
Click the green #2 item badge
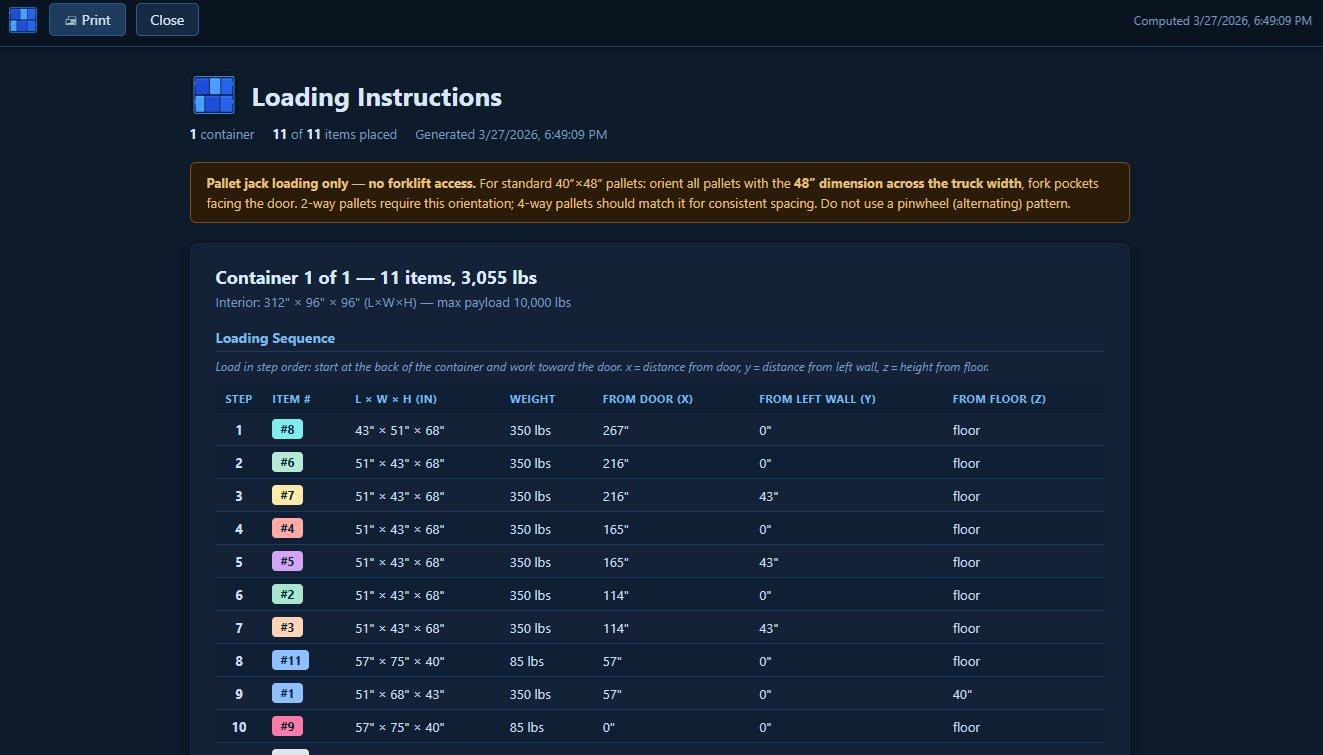[x=287, y=593]
